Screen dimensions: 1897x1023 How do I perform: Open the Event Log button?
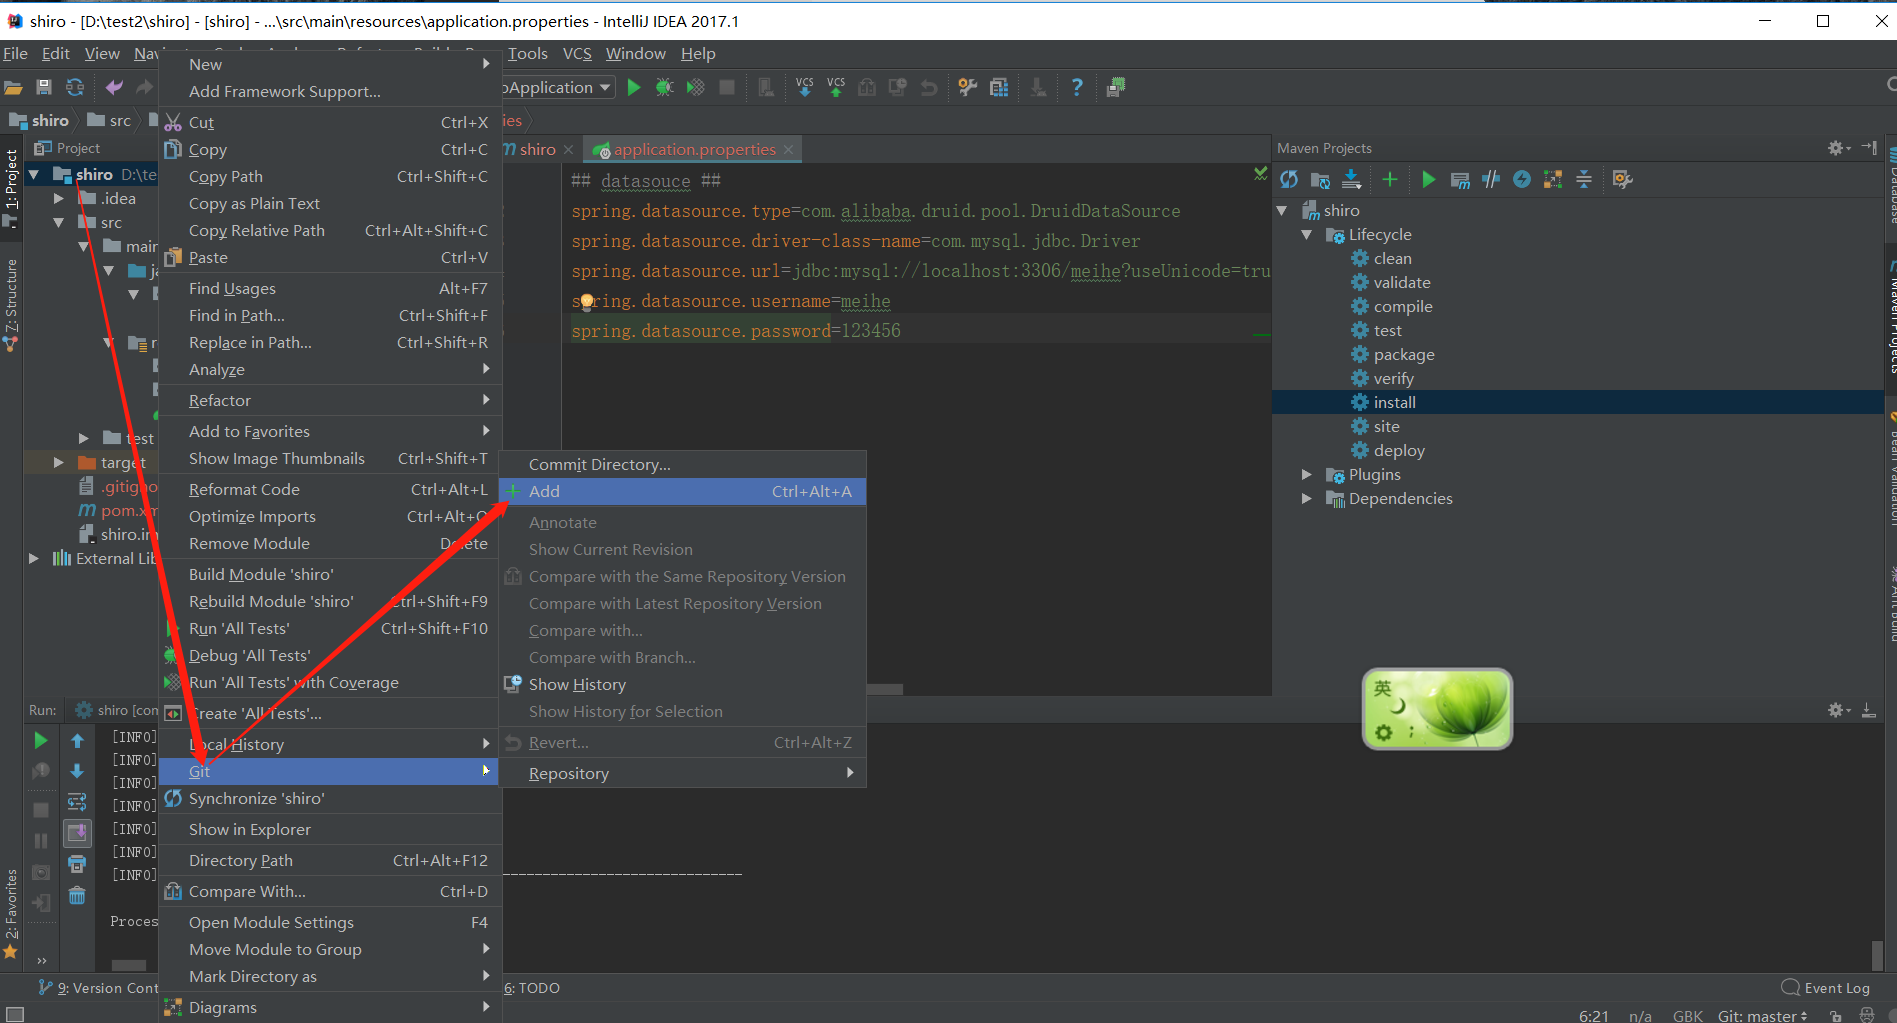[x=1826, y=988]
